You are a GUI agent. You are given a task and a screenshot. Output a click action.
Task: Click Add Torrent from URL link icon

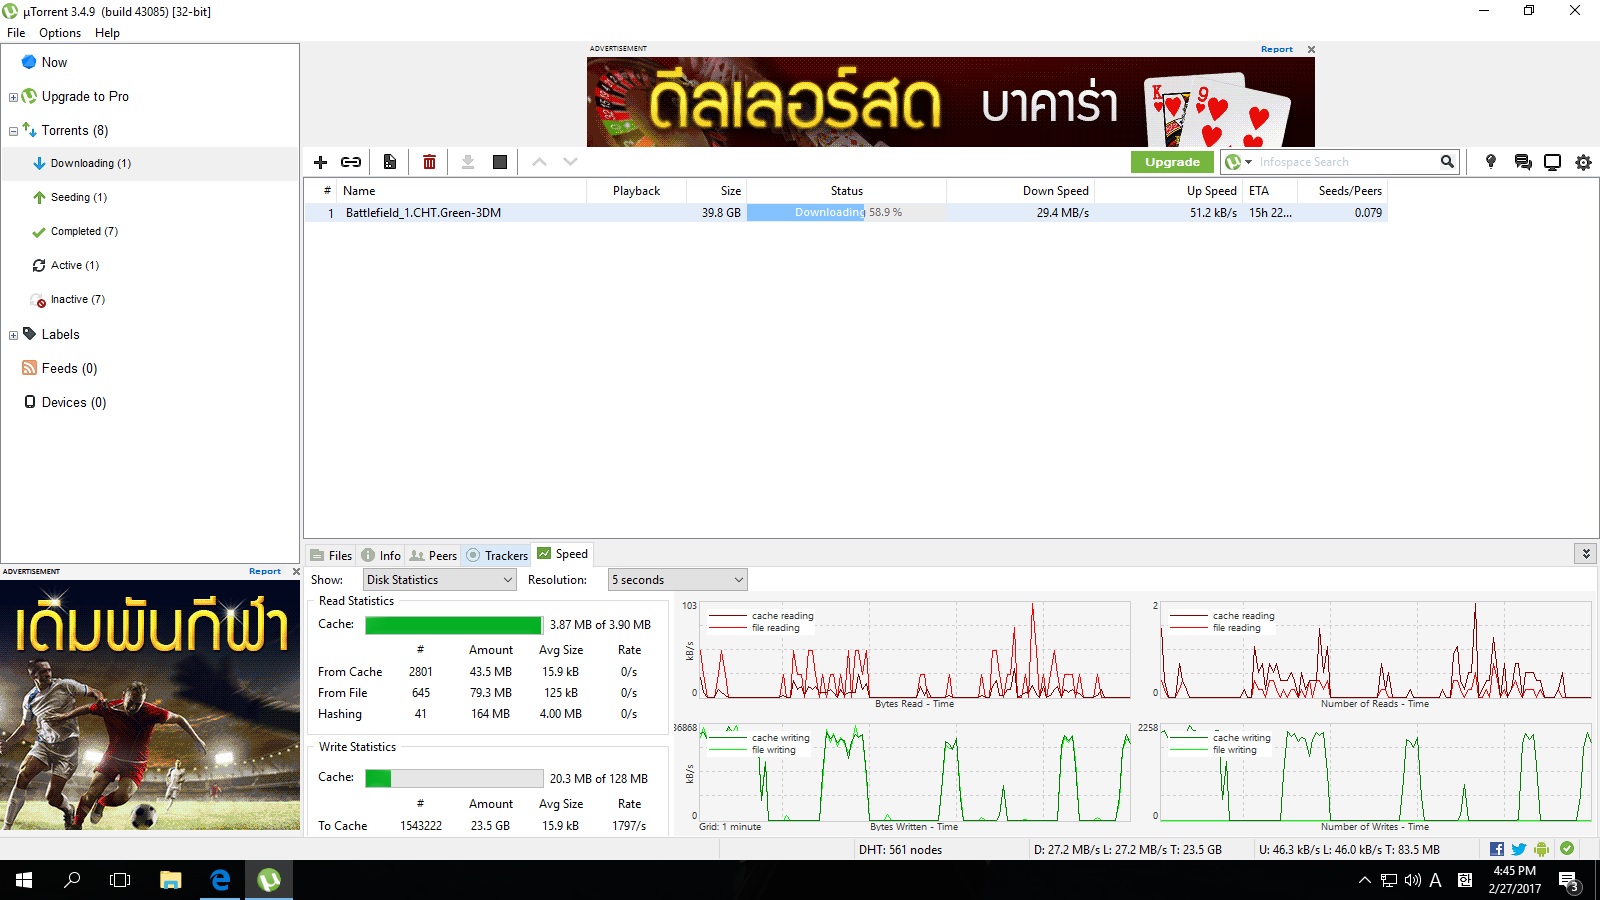351,162
